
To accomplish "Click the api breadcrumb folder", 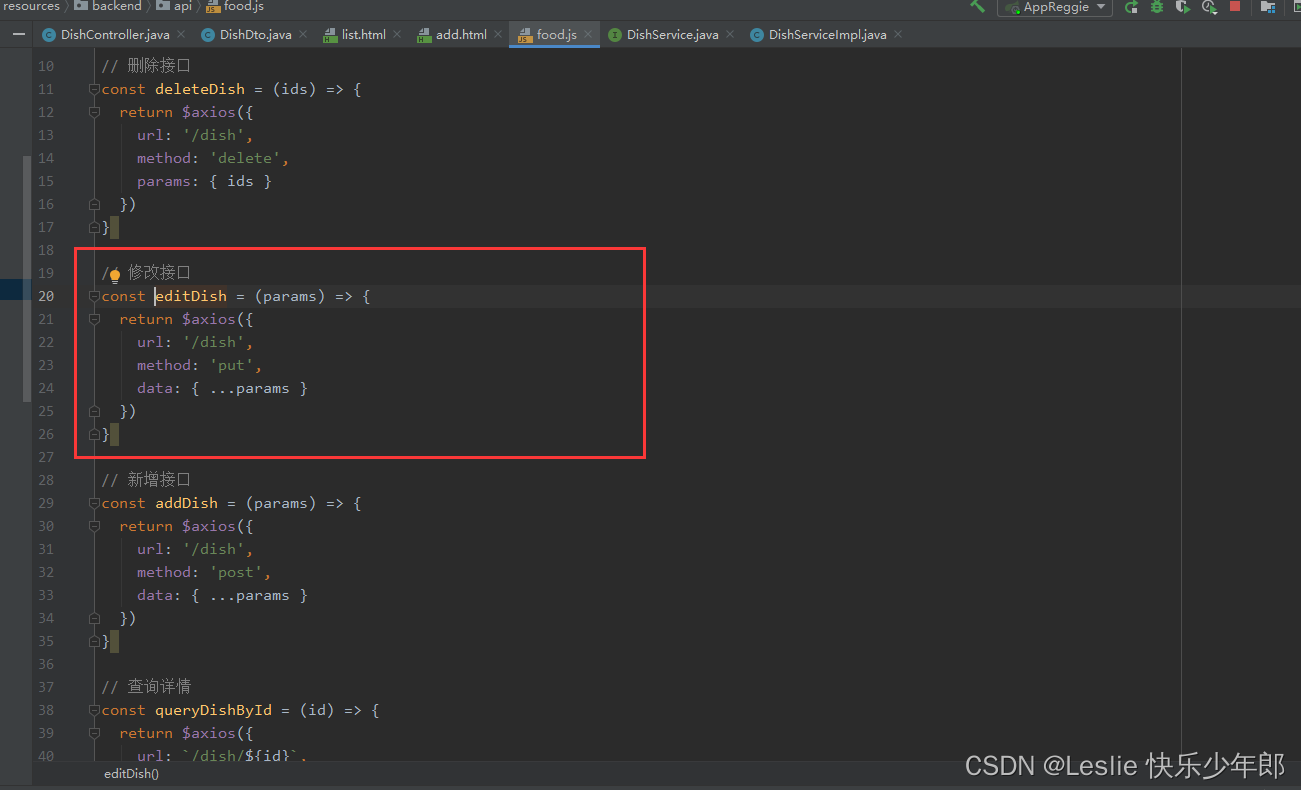I will [x=174, y=6].
